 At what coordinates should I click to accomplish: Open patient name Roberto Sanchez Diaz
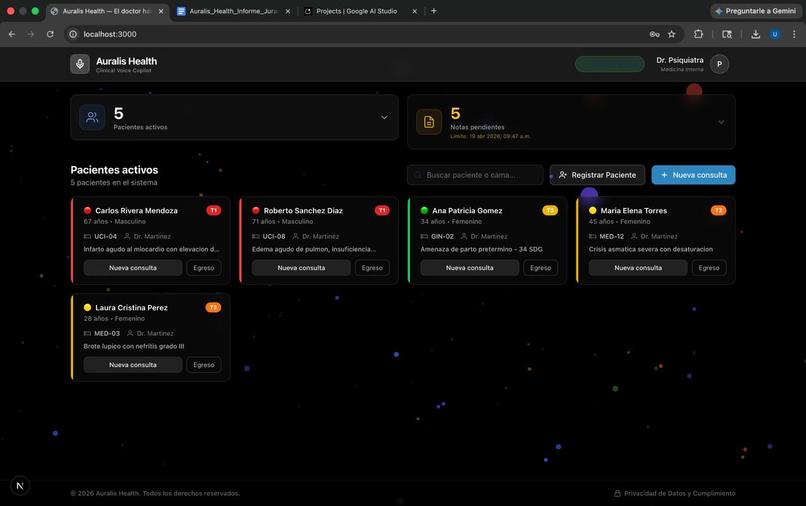[303, 210]
